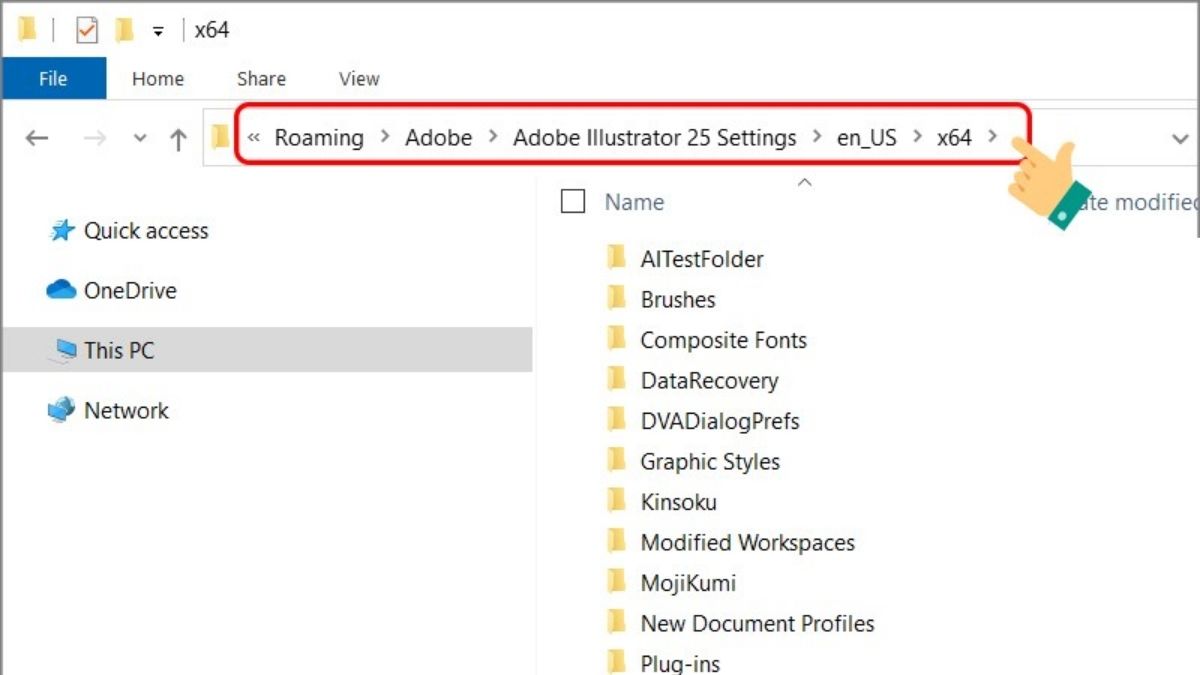Screen dimensions: 1200x675
Task: Select the New Document Profiles folder name
Action: pos(757,624)
